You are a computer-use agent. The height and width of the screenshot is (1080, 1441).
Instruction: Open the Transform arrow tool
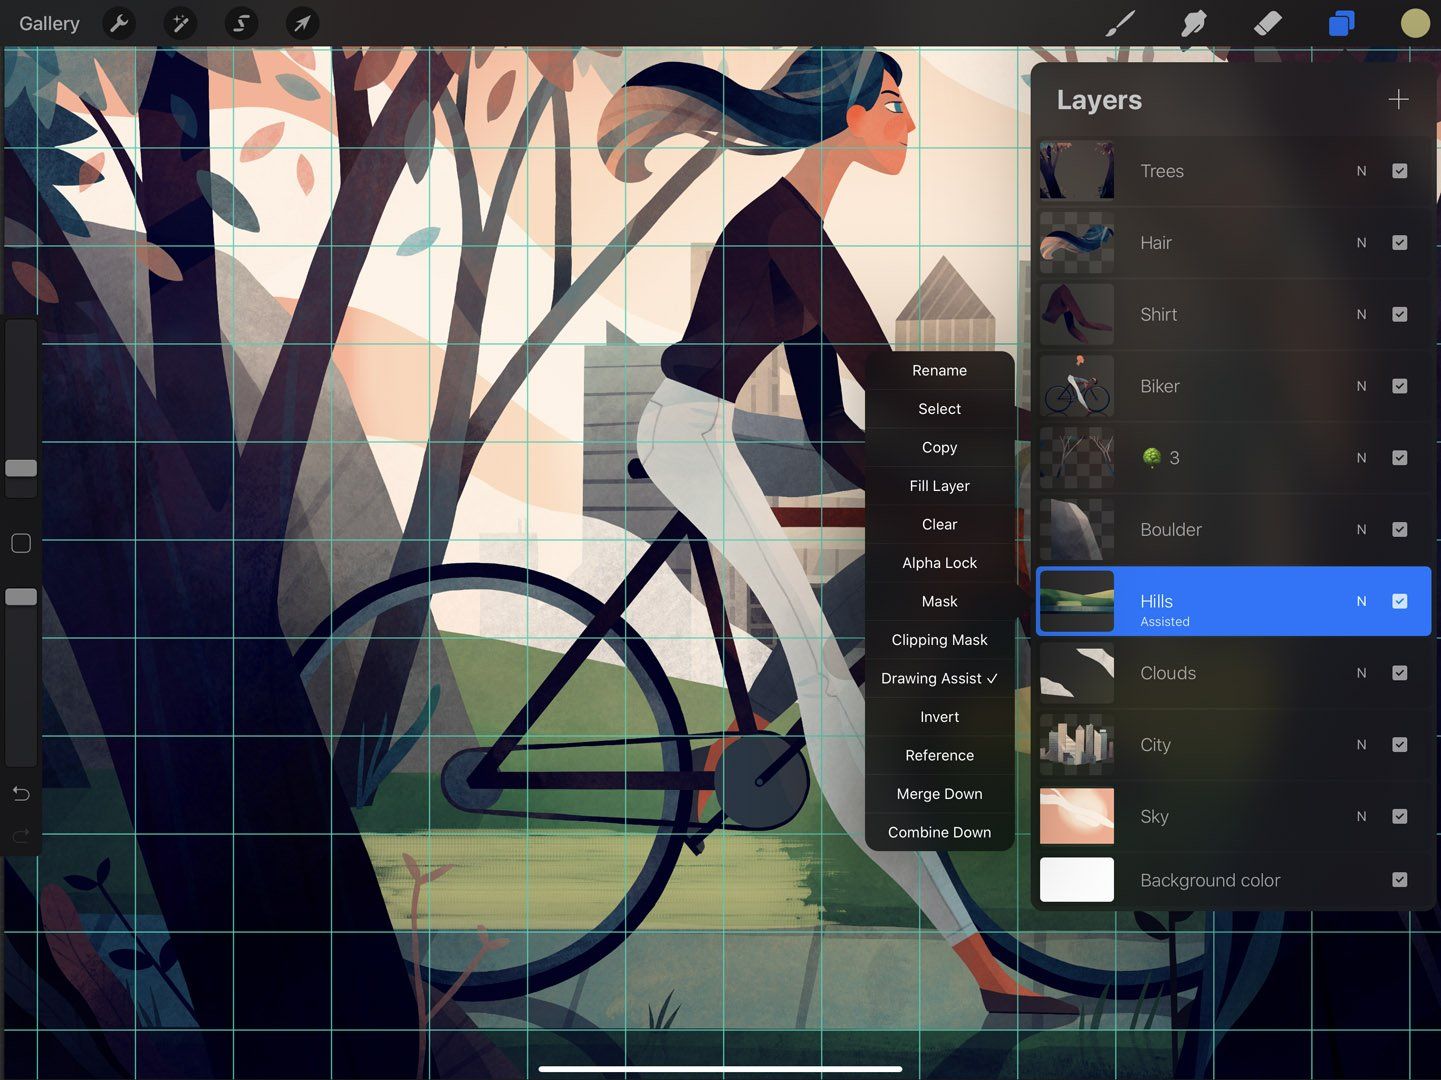[x=302, y=23]
